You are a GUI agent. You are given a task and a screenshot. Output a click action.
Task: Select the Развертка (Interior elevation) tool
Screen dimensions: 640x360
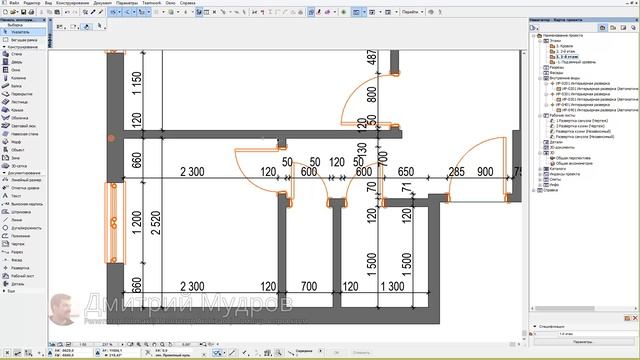[x=23, y=268]
